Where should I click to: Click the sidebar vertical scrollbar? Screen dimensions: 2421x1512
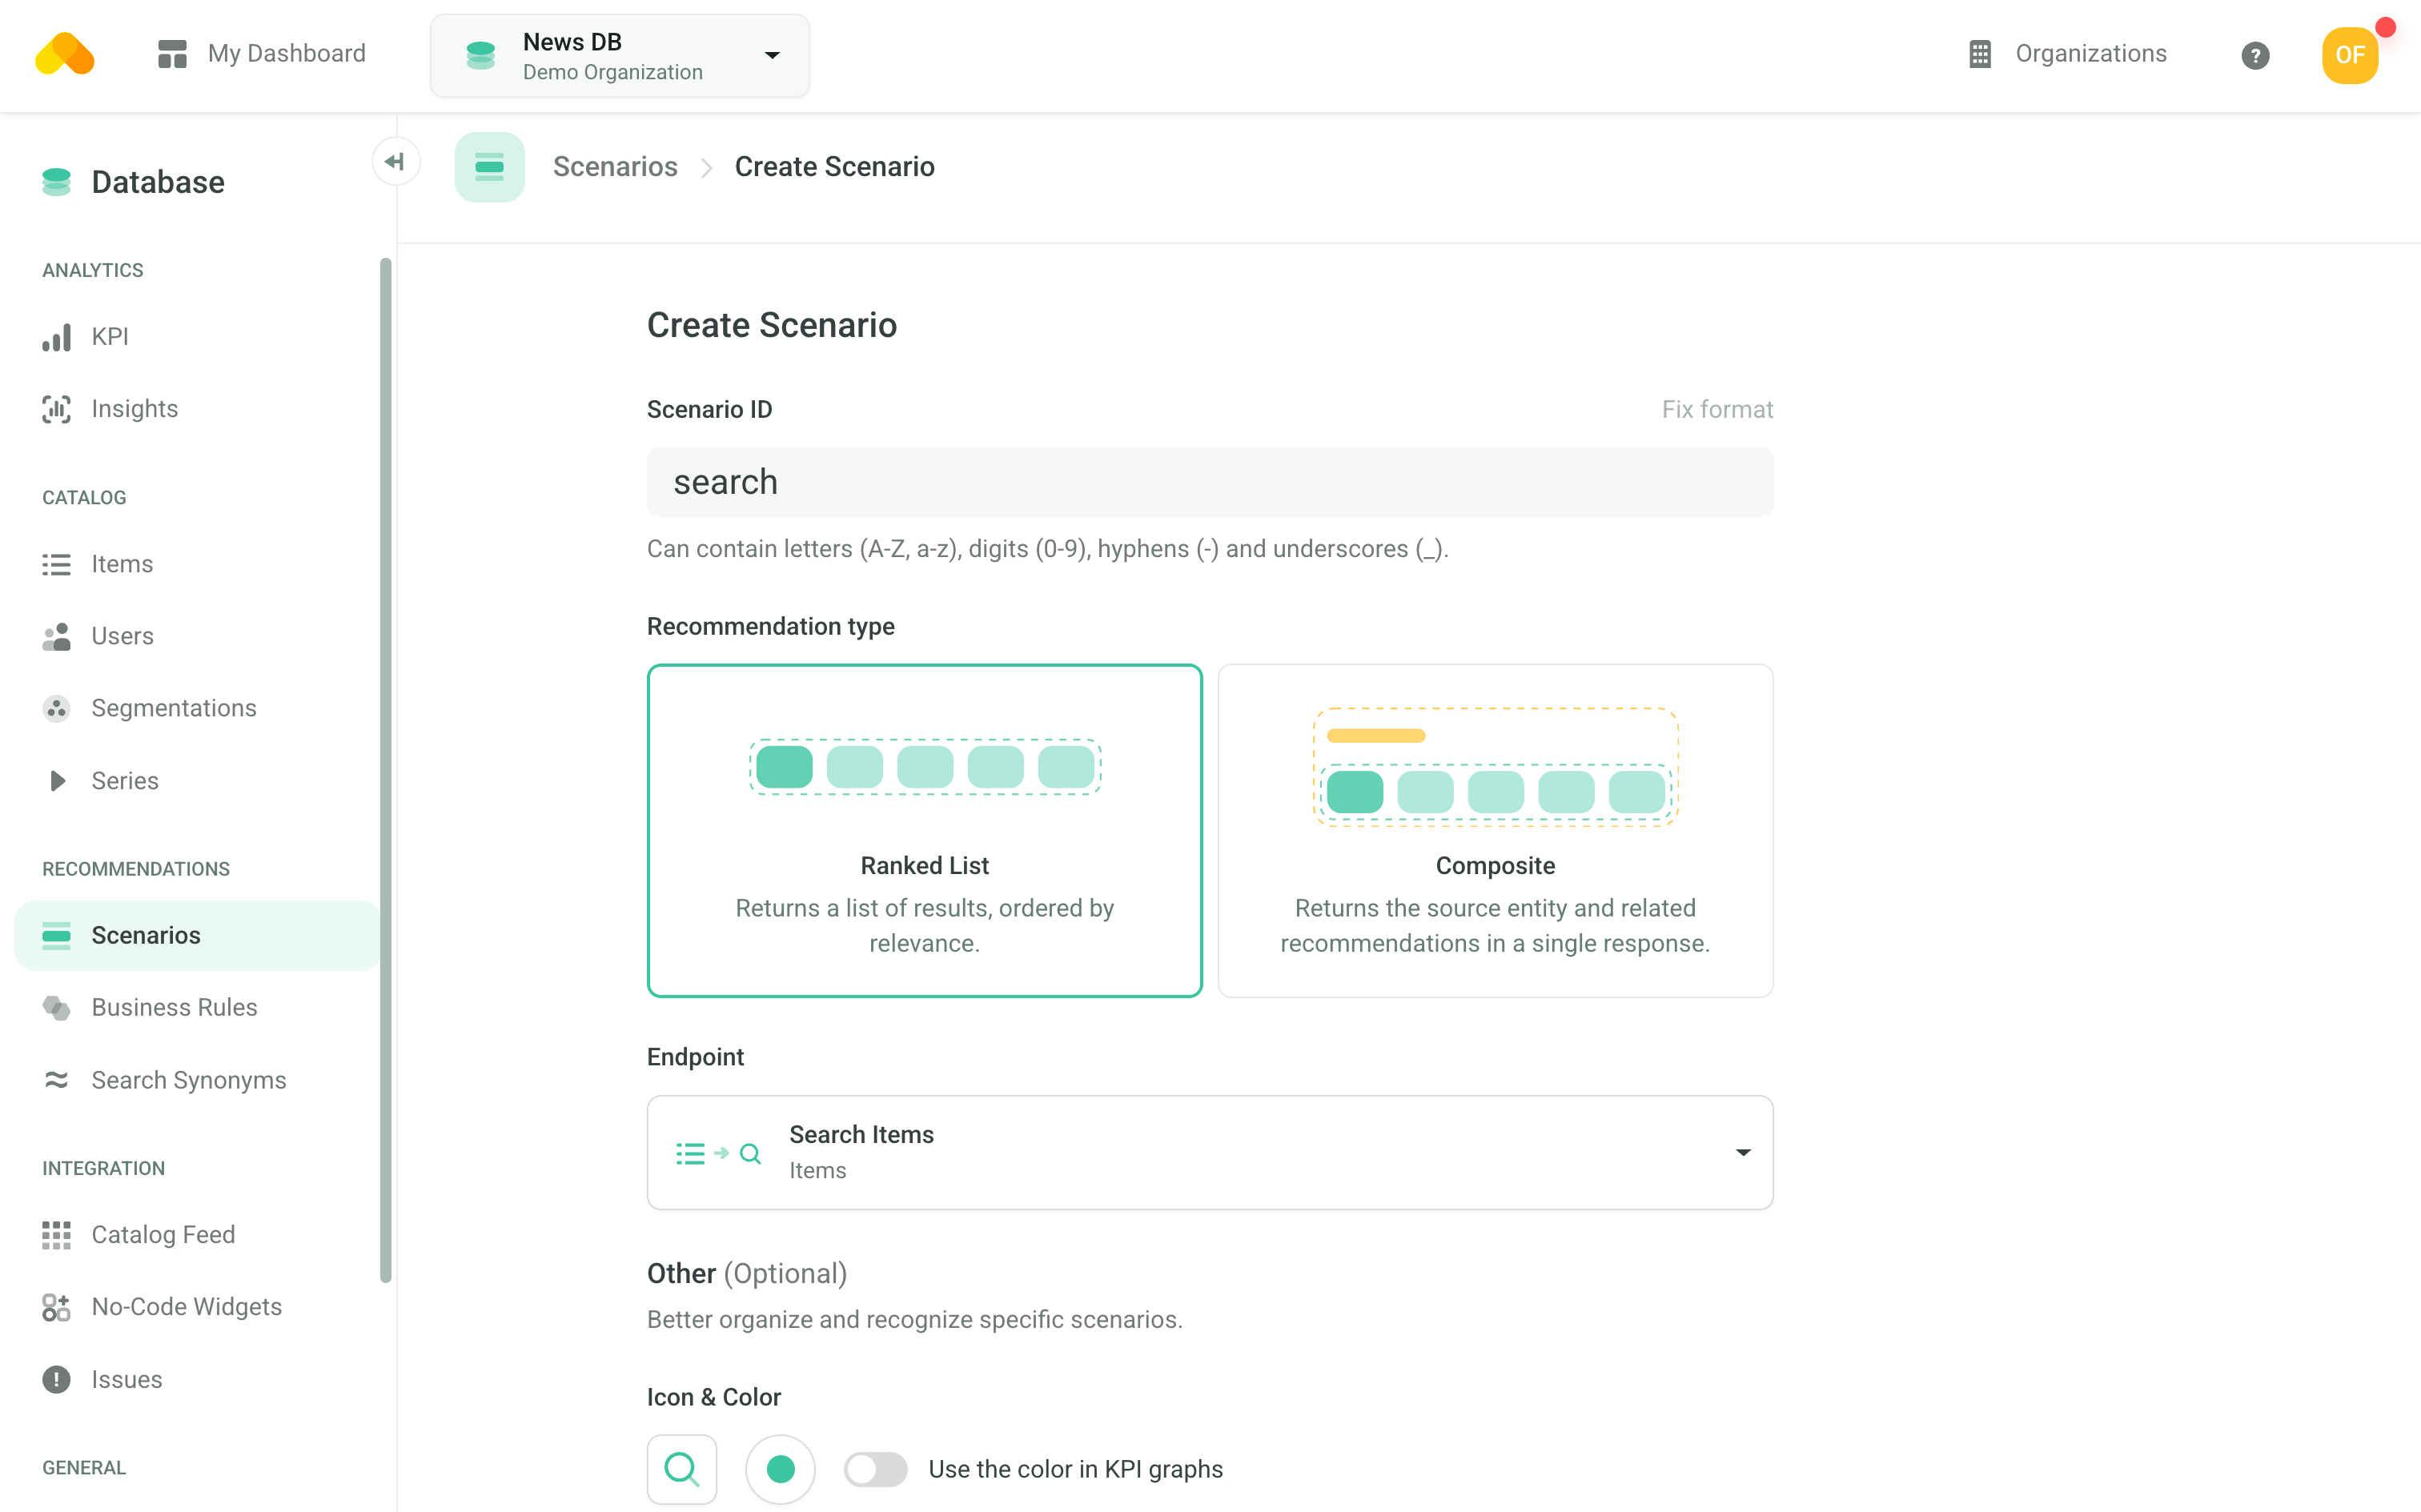coord(386,770)
